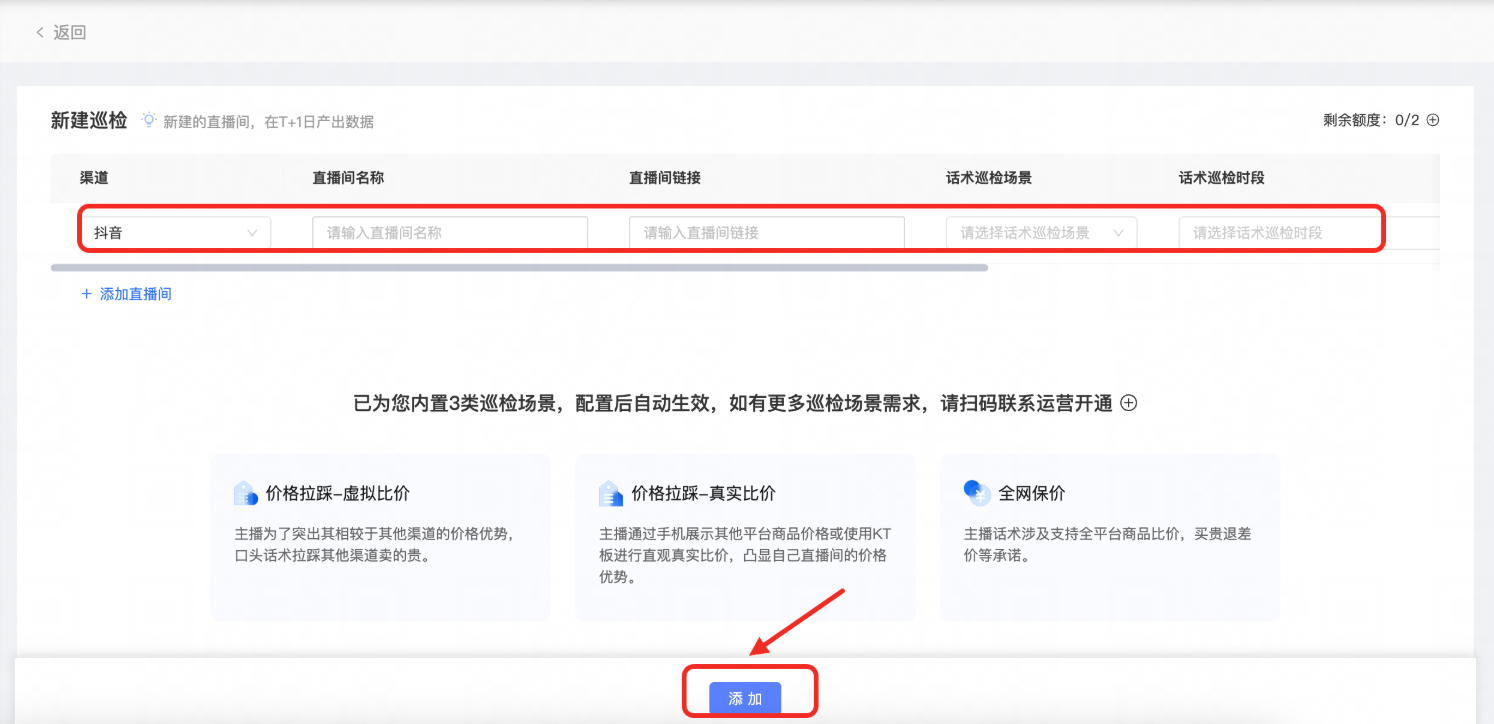
Task: Click the 价格拉踩-真实比价 card icon
Action: (x=611, y=493)
